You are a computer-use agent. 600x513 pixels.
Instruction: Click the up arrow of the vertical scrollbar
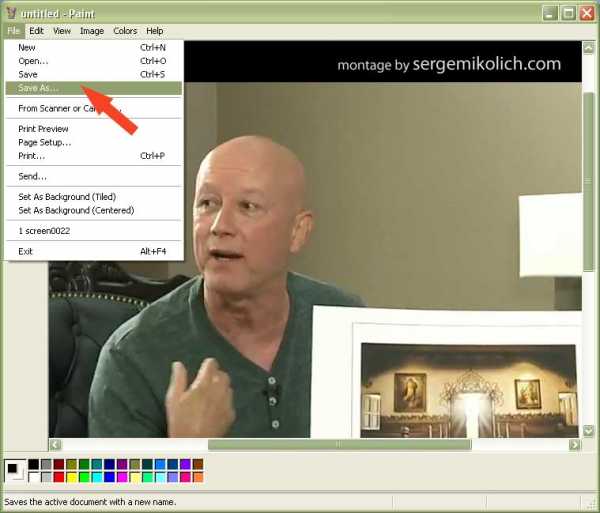click(588, 48)
